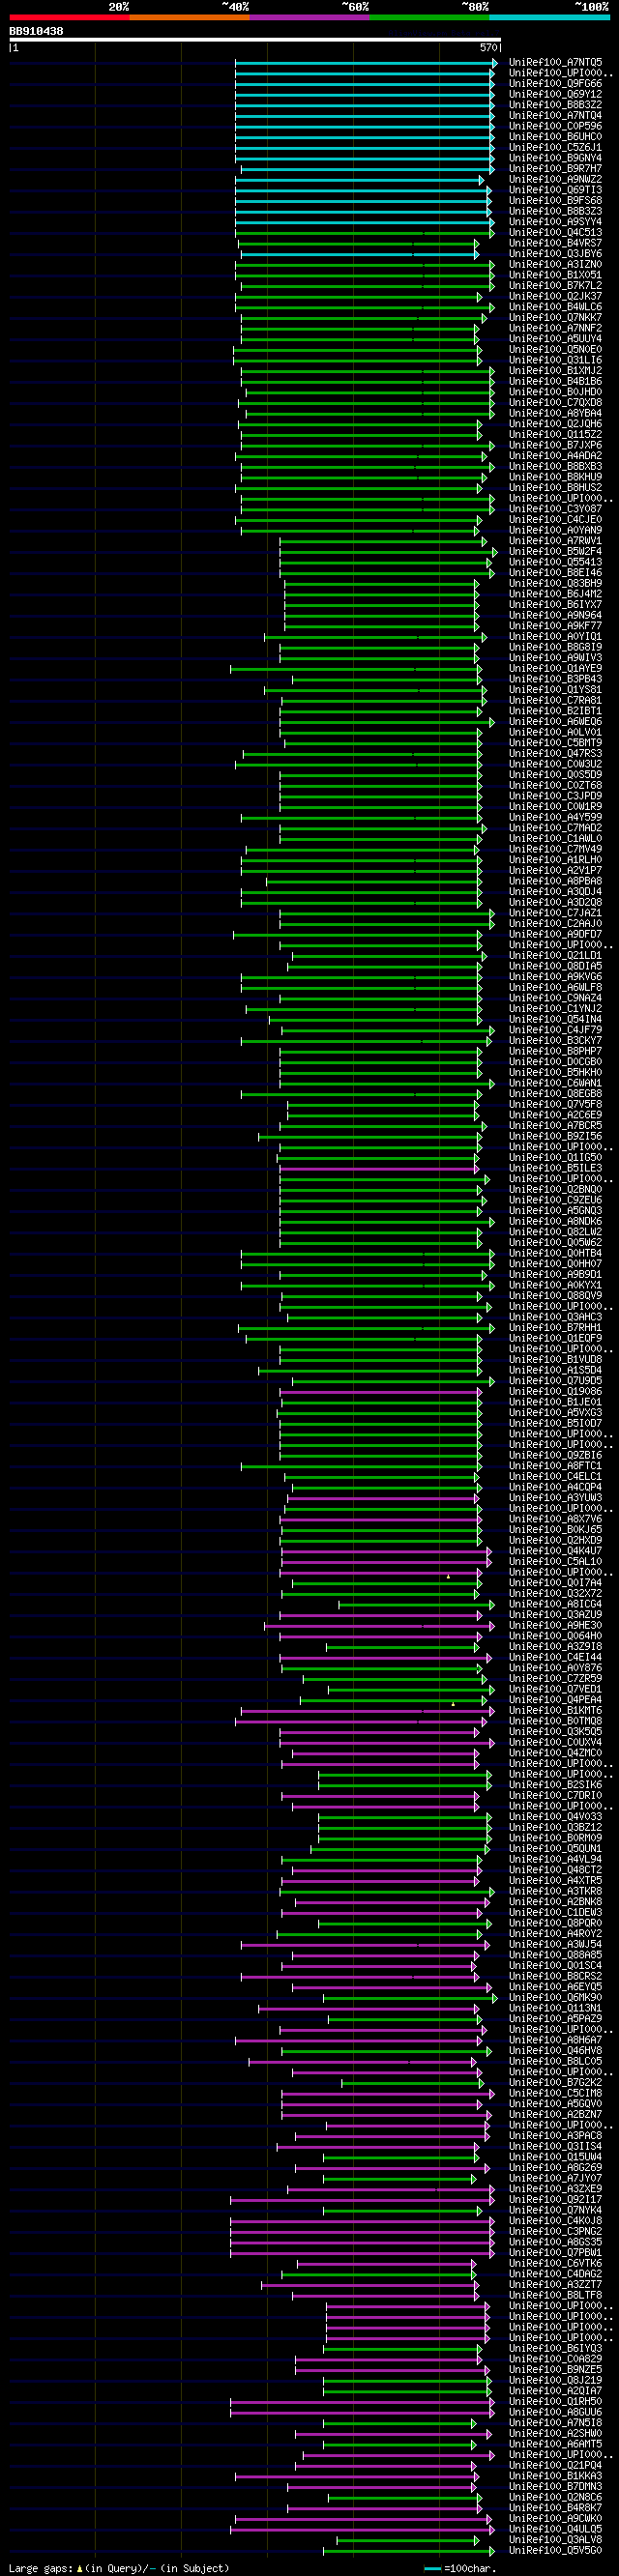Viewport: 619px width, 2576px height.
Task: Select the UniRef100_A5UUY4 label
Action: (555, 339)
